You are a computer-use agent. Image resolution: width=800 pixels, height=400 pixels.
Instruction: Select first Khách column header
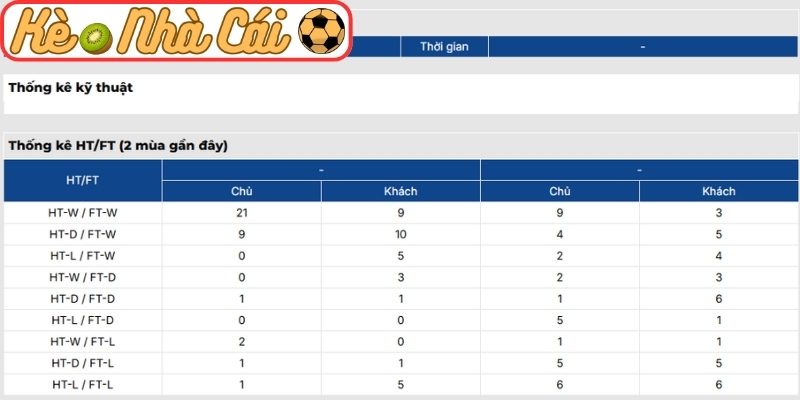pyautogui.click(x=401, y=191)
